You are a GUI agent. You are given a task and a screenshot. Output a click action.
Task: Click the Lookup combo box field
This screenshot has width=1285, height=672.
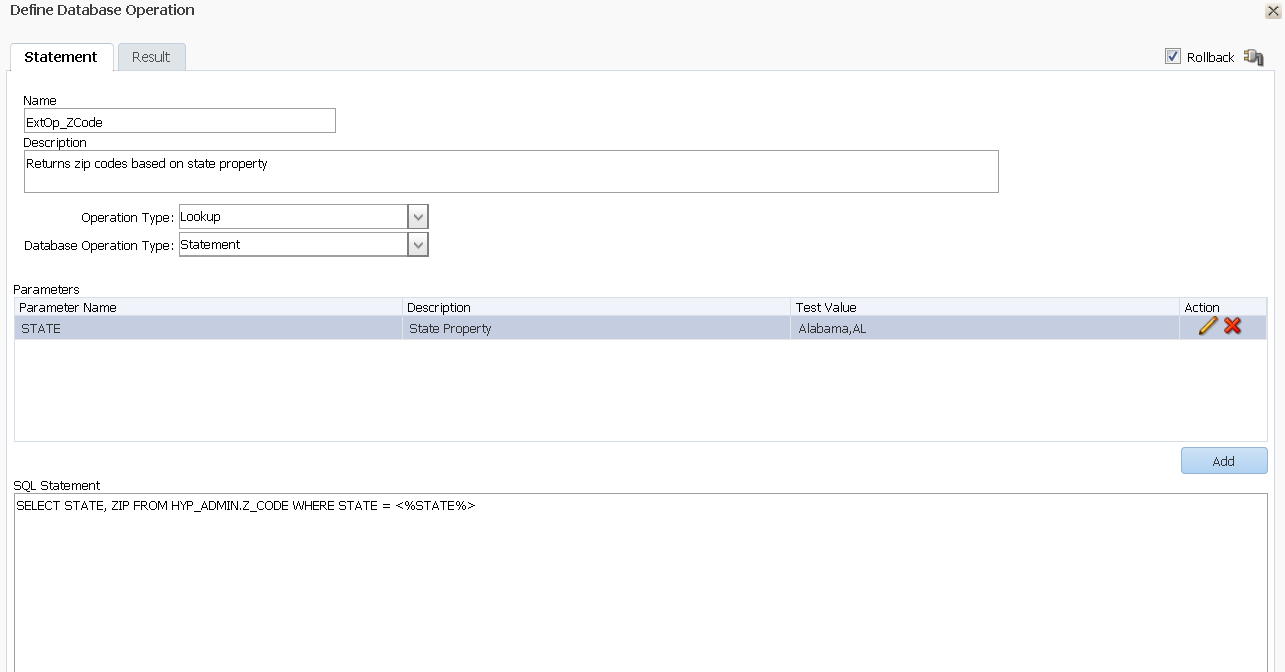pyautogui.click(x=293, y=217)
